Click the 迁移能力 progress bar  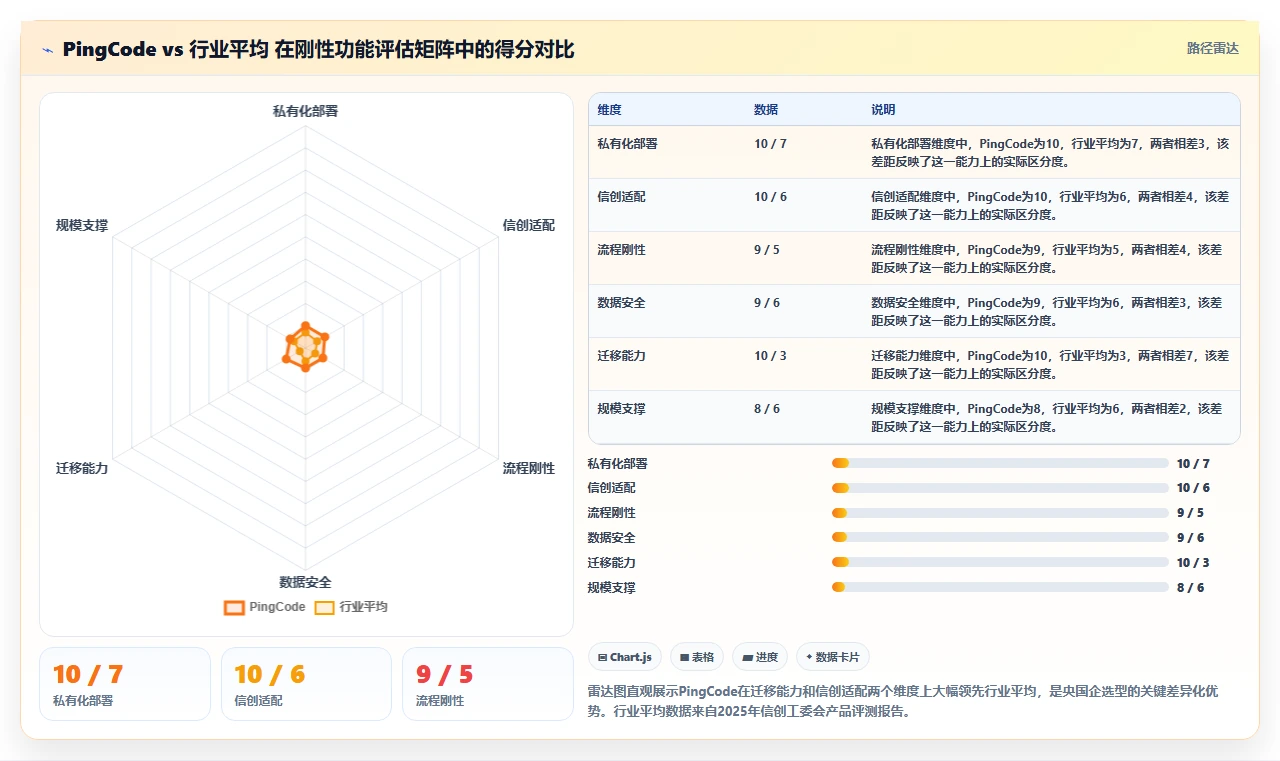click(1000, 563)
